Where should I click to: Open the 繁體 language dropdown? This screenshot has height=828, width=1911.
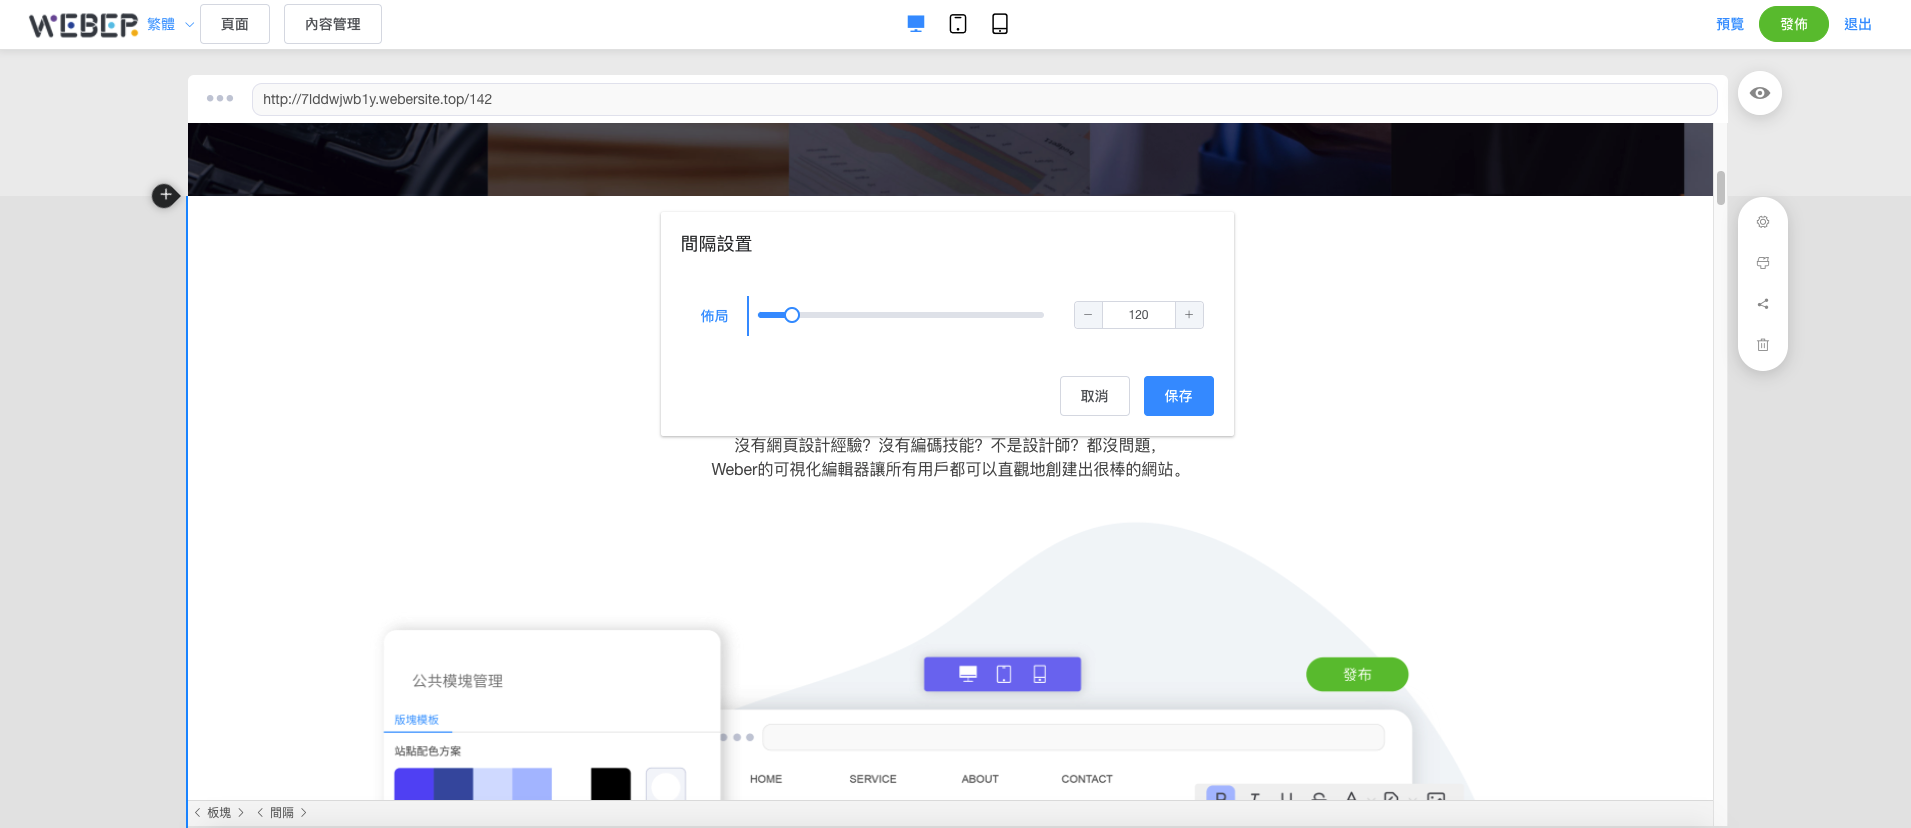click(x=170, y=24)
